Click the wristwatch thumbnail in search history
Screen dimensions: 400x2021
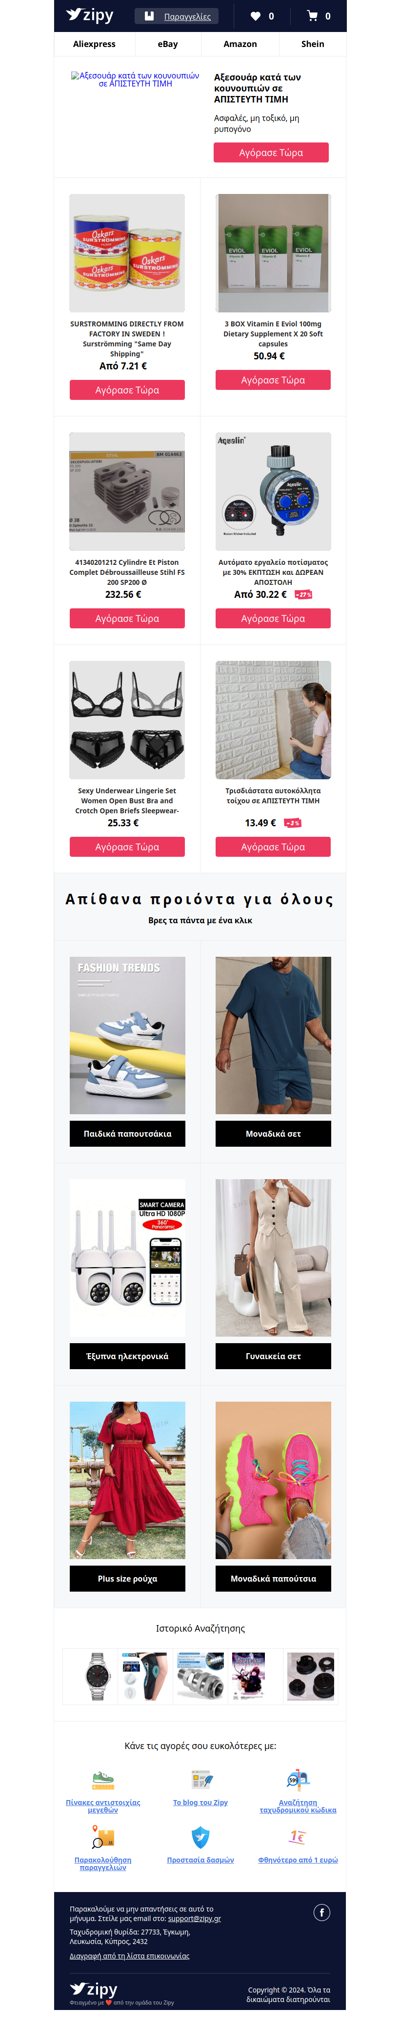pyautogui.click(x=90, y=1676)
